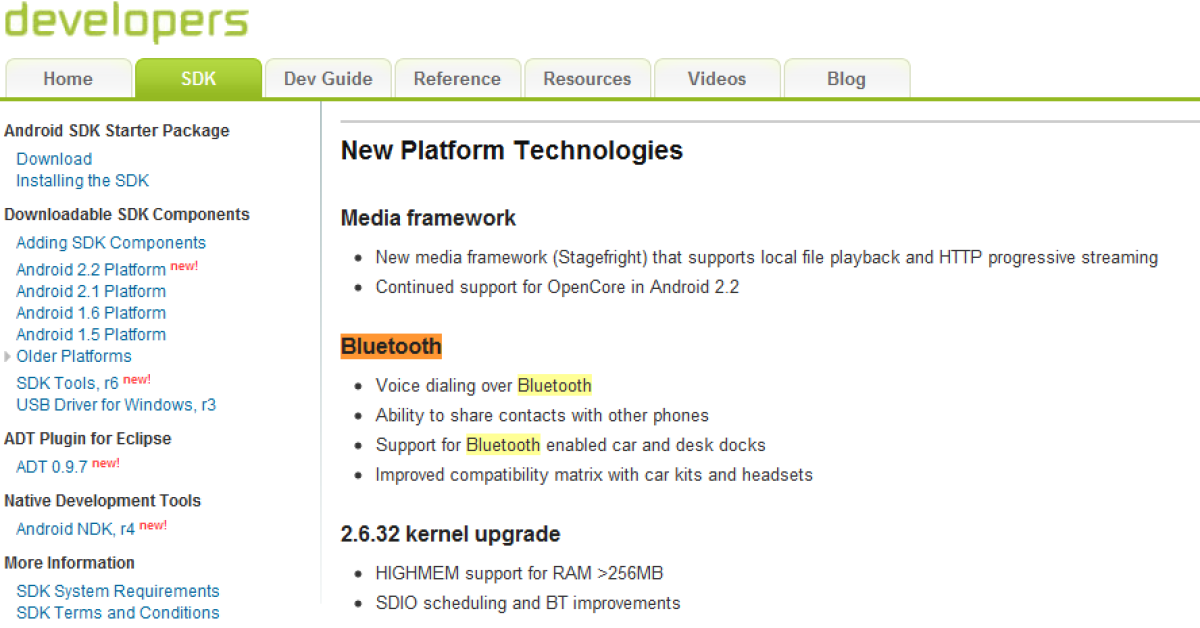The width and height of the screenshot is (1200, 628).
Task: Go to the Resources tab
Action: (x=587, y=79)
